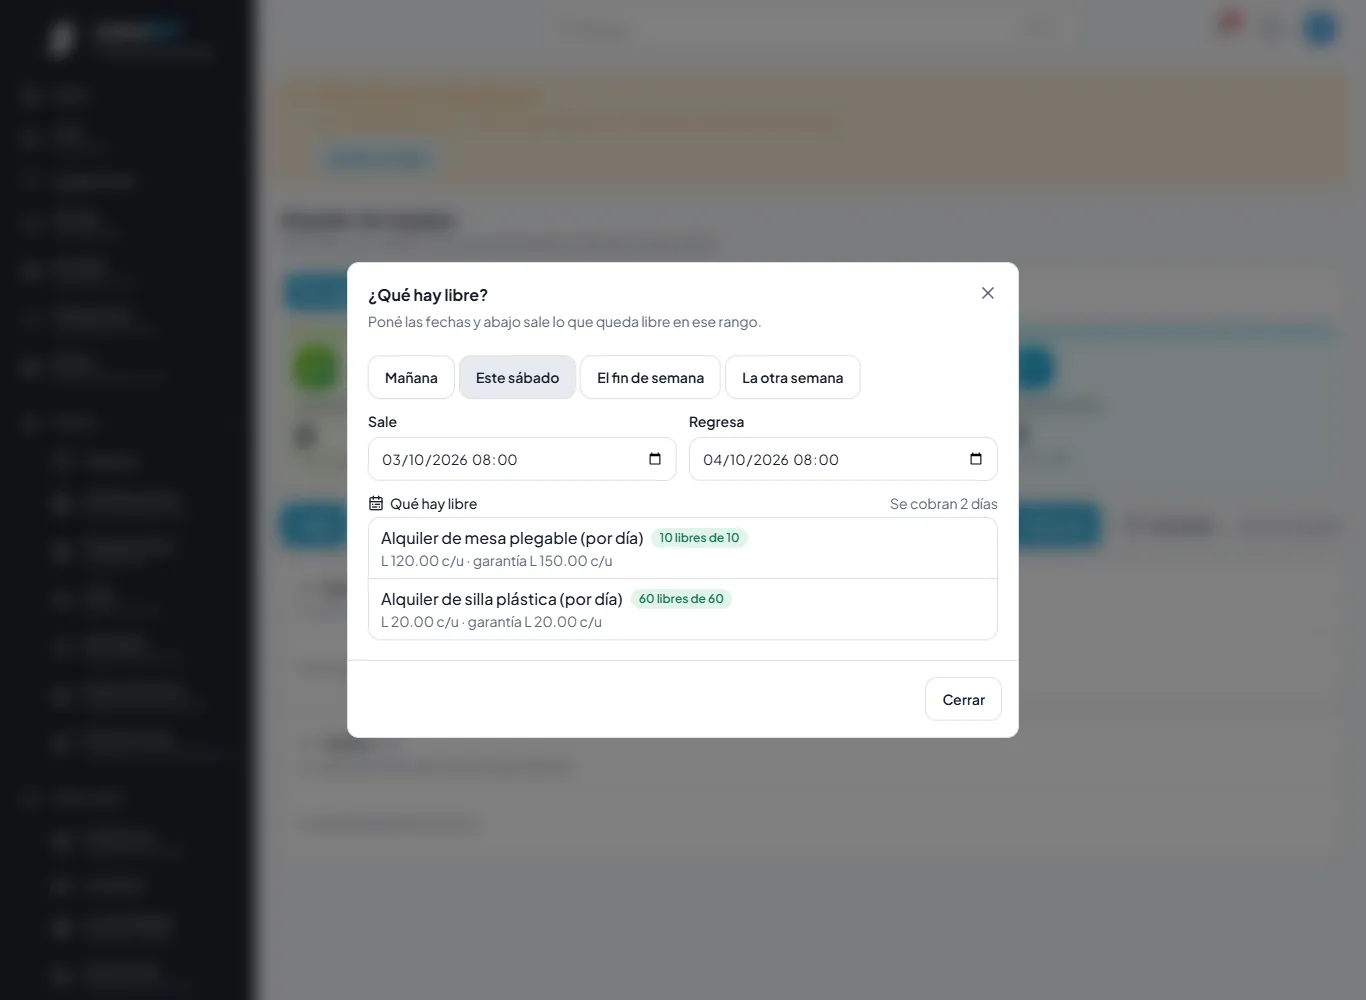Click the "L 120.00 c/u" price line
This screenshot has height=1000, width=1366.
497,561
